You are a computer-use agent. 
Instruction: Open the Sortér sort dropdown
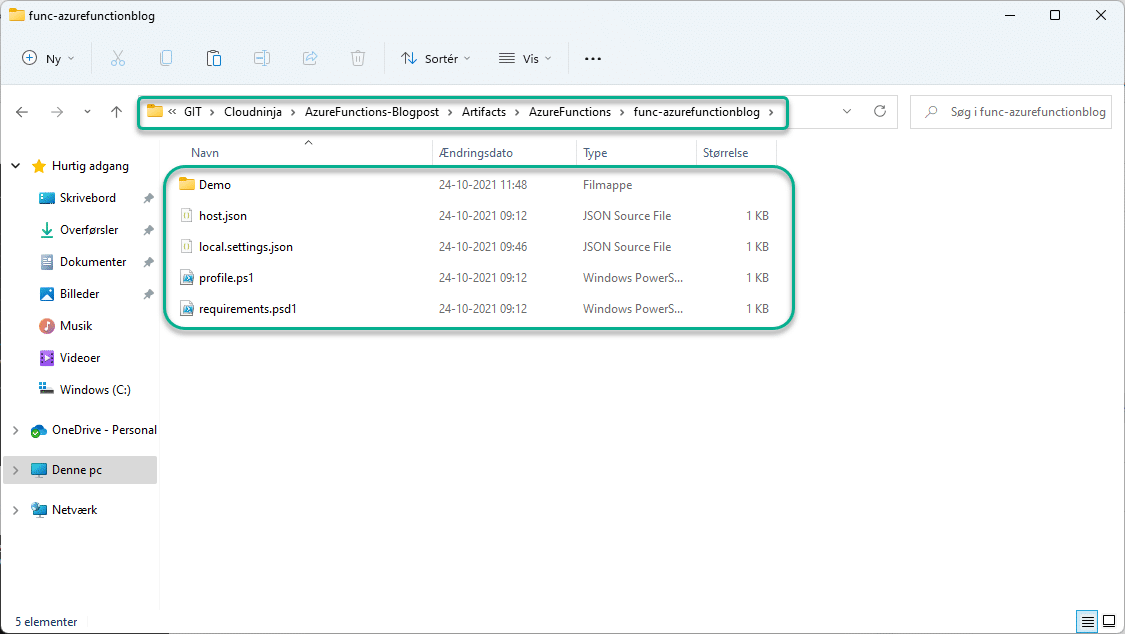coord(436,58)
